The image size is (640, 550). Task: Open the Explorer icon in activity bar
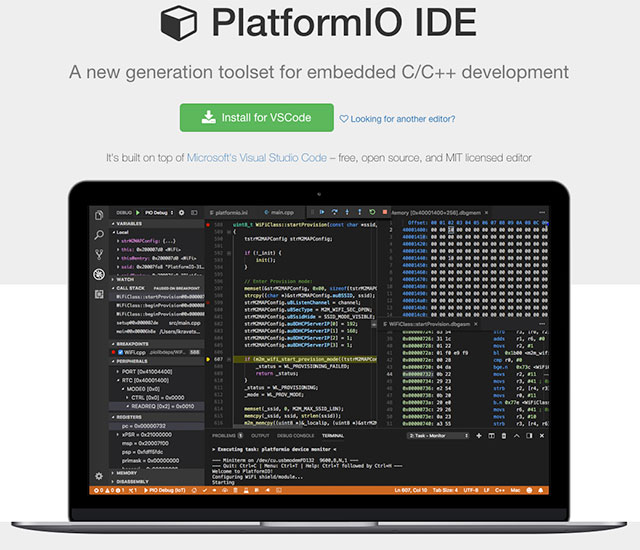pos(99,215)
